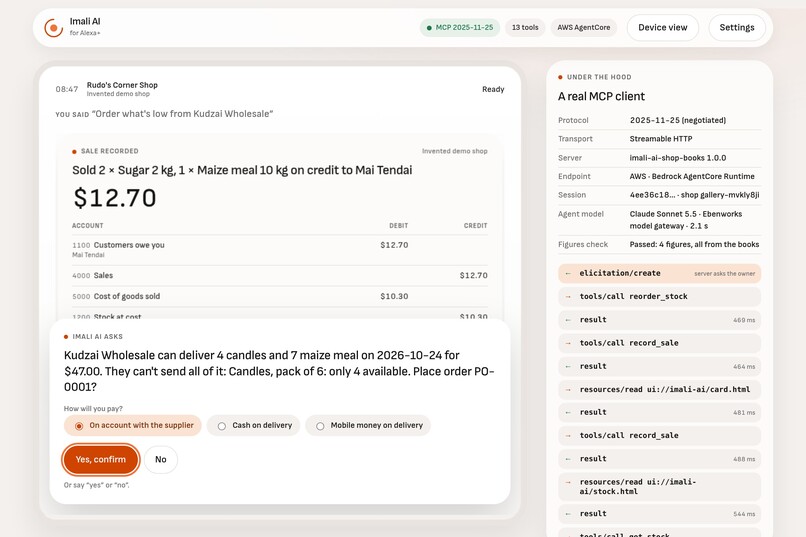
Task: Open the result row showing 481 ms
Action: click(660, 412)
